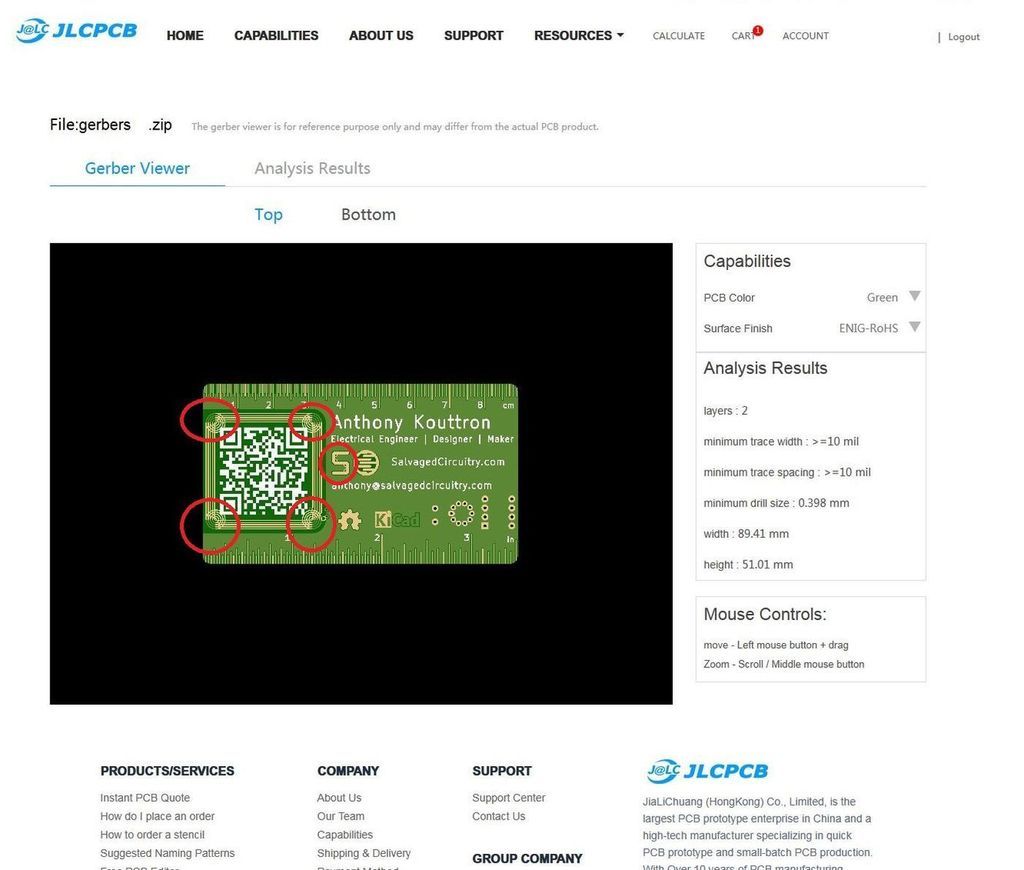1024x870 pixels.
Task: Expand the Surface Finish dropdown arrow
Action: point(915,327)
